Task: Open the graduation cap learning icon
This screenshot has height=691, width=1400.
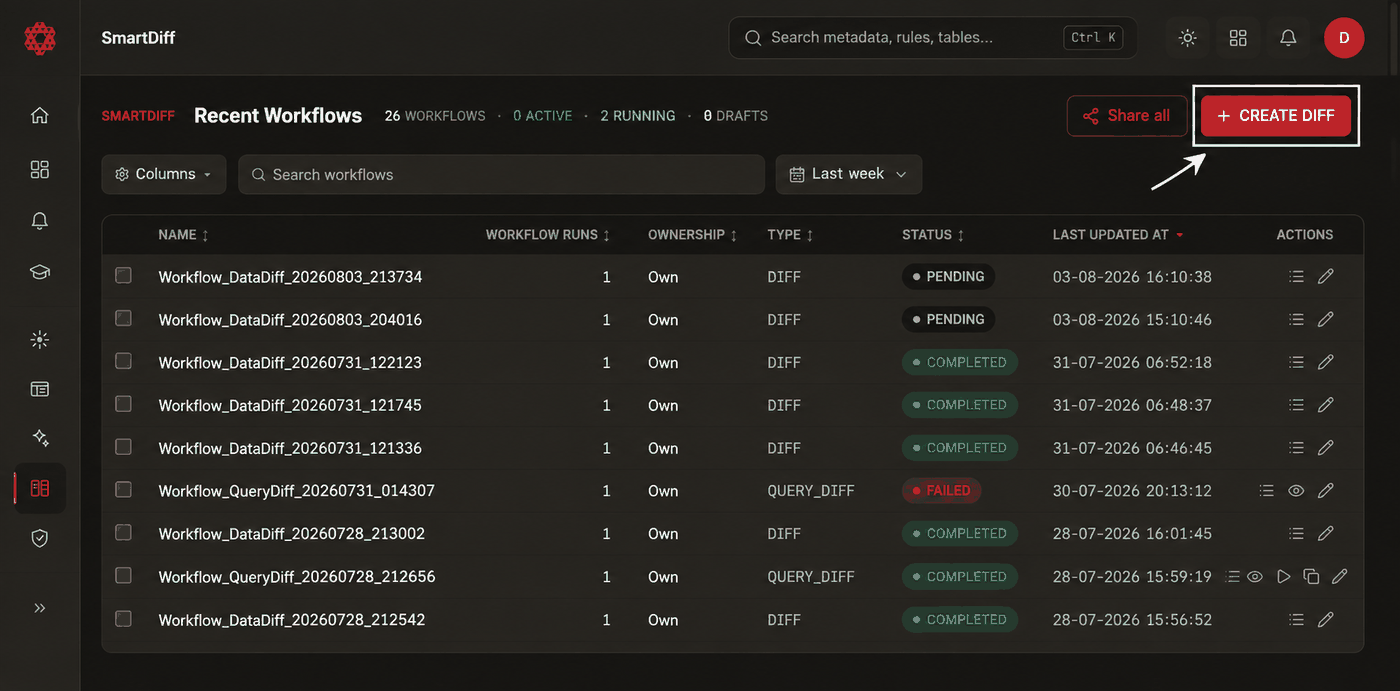Action: point(40,272)
